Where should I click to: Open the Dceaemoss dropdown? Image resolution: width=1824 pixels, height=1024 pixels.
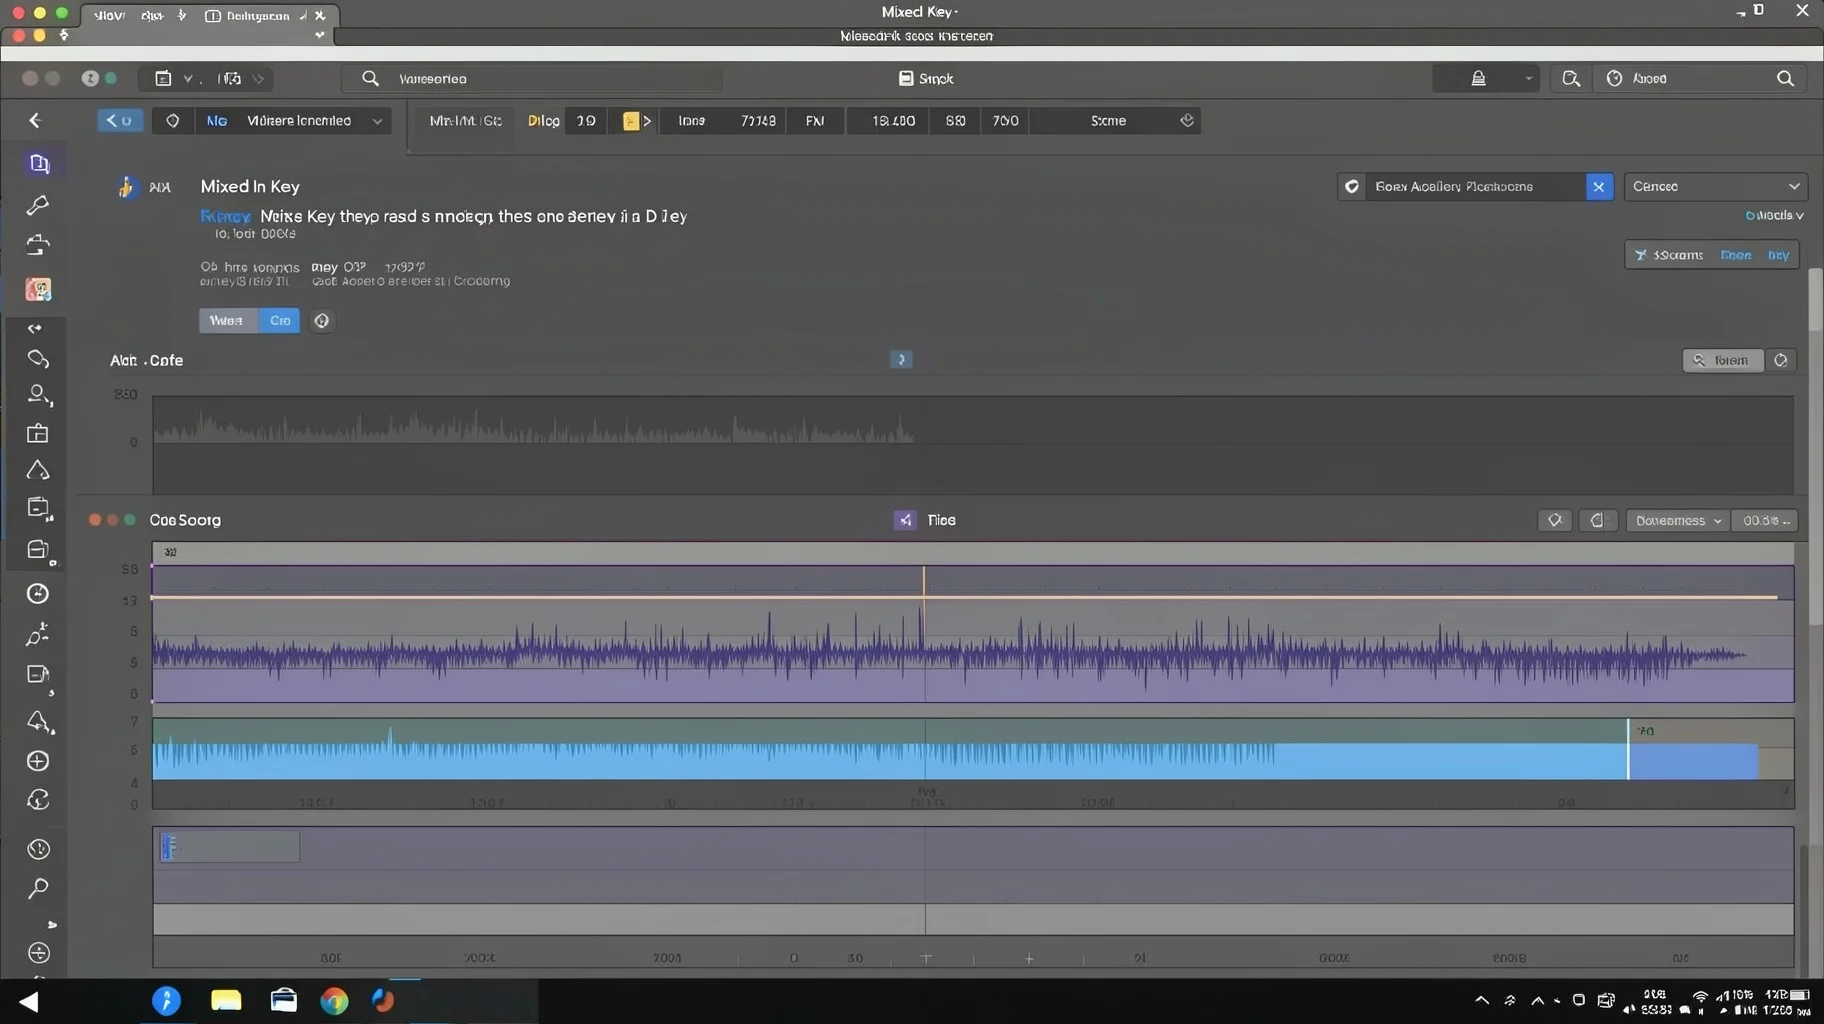pos(1677,520)
